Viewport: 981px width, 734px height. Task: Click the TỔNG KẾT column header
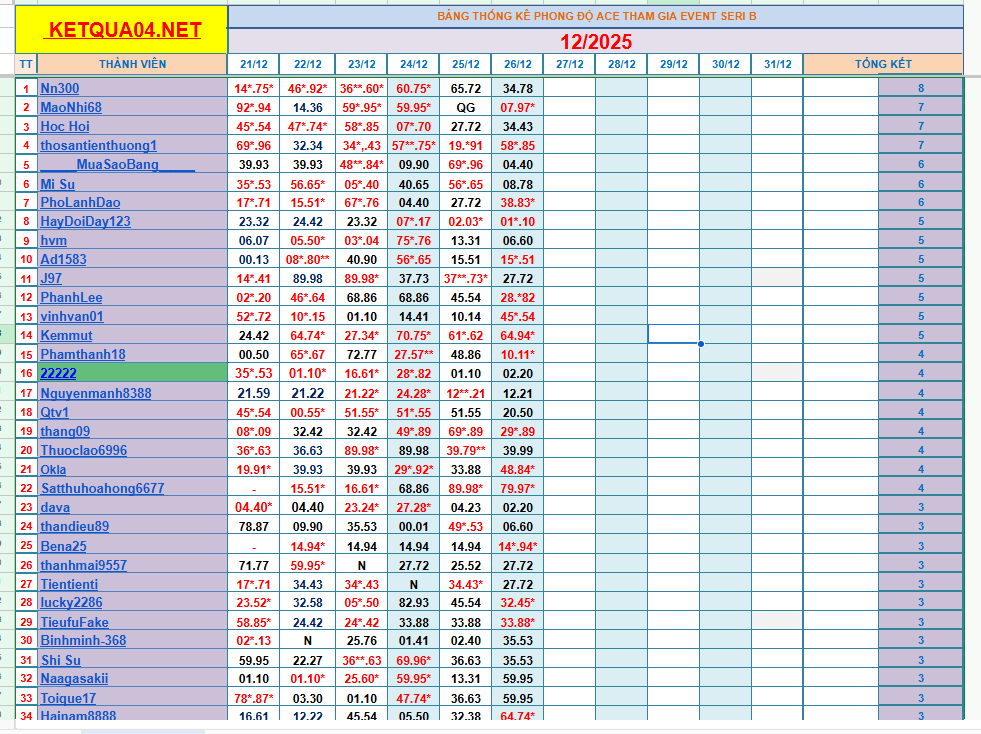tap(882, 64)
